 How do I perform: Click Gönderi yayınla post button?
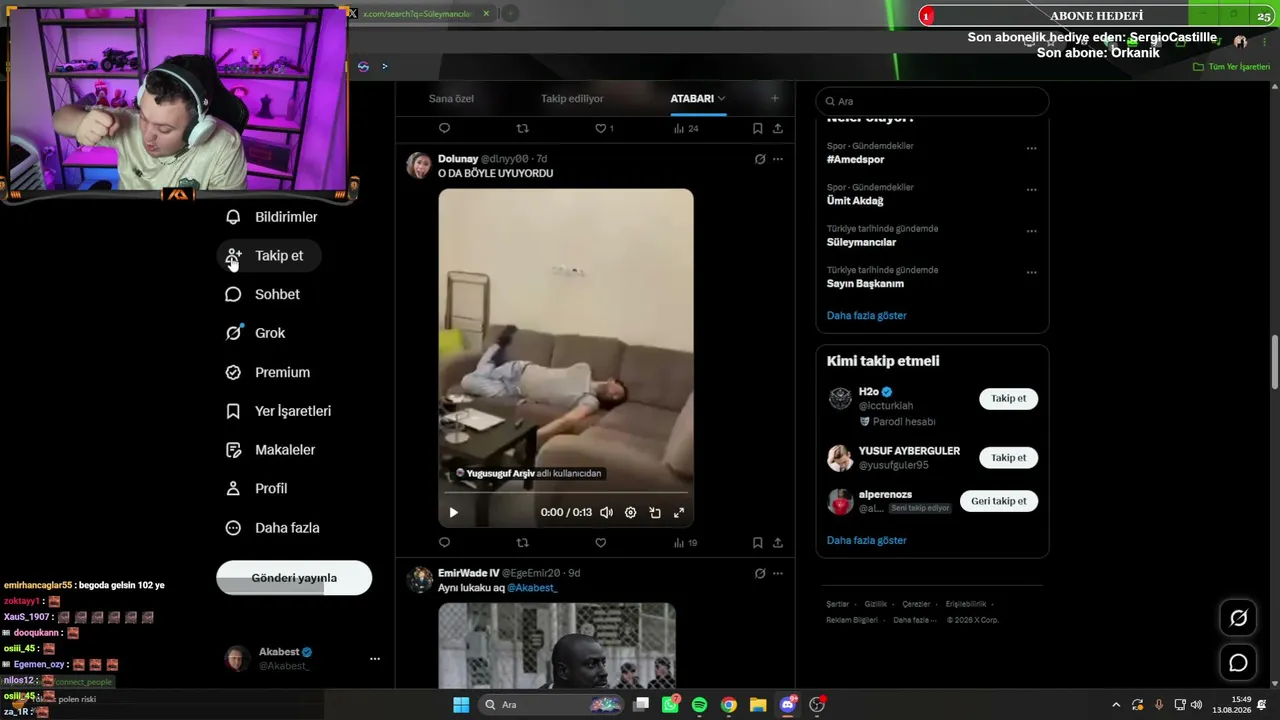[x=294, y=578]
